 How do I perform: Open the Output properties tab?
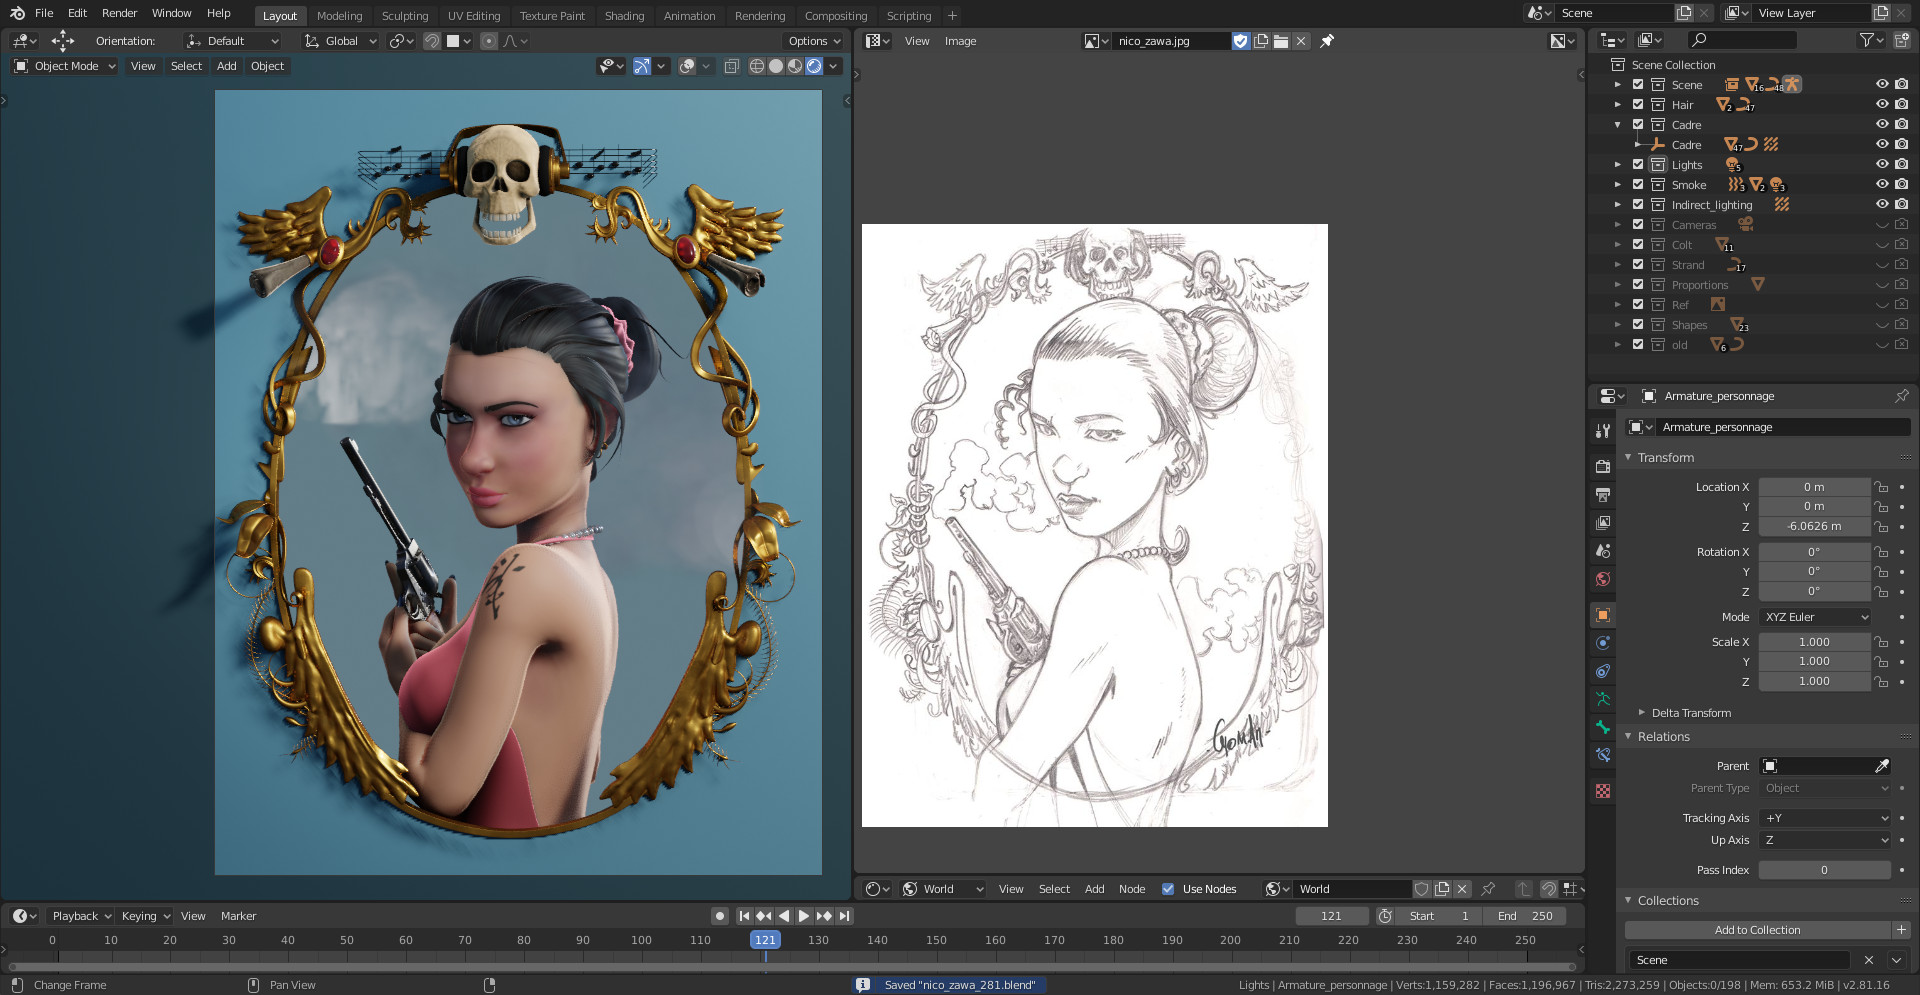(1603, 495)
